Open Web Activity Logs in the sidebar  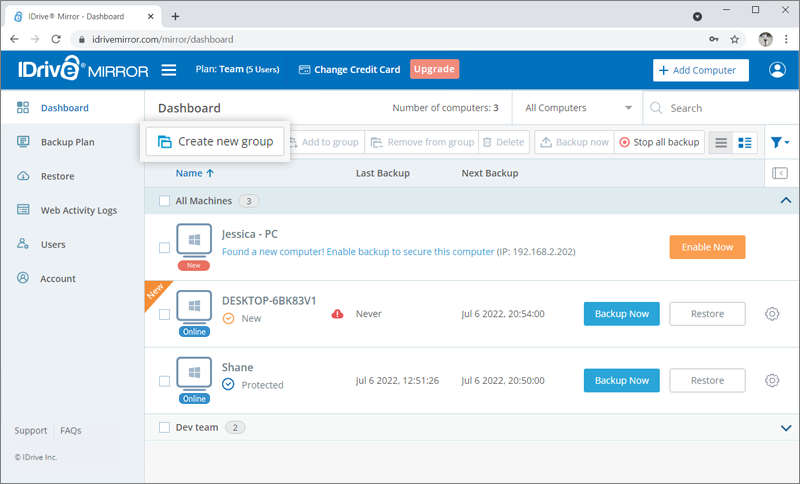pos(79,210)
